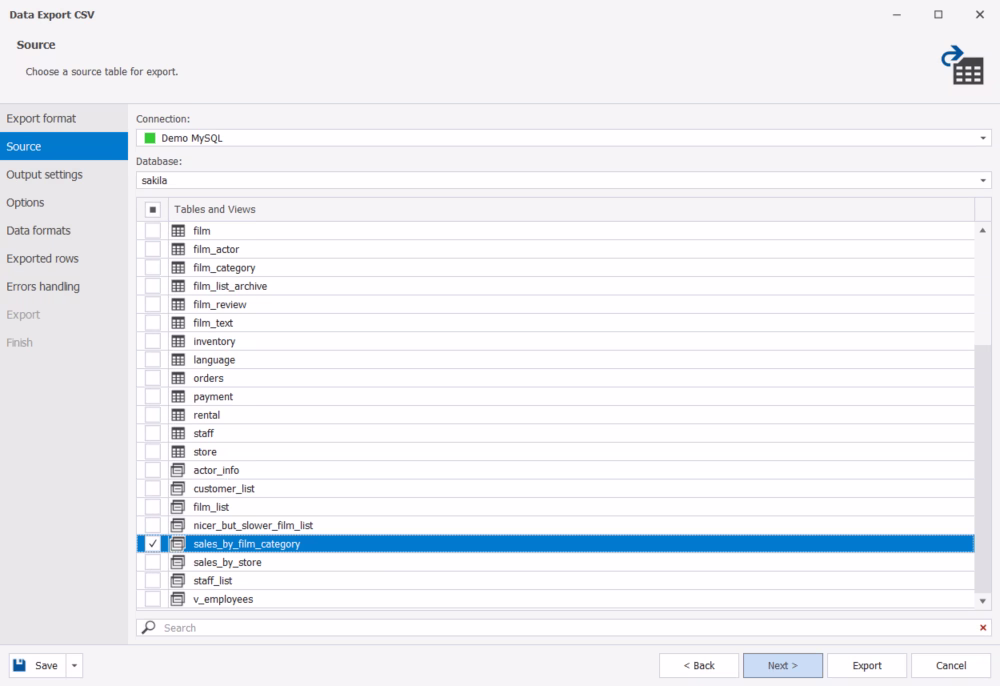This screenshot has height=686, width=1000.
Task: Click the view icon for film_list
Action: click(178, 507)
